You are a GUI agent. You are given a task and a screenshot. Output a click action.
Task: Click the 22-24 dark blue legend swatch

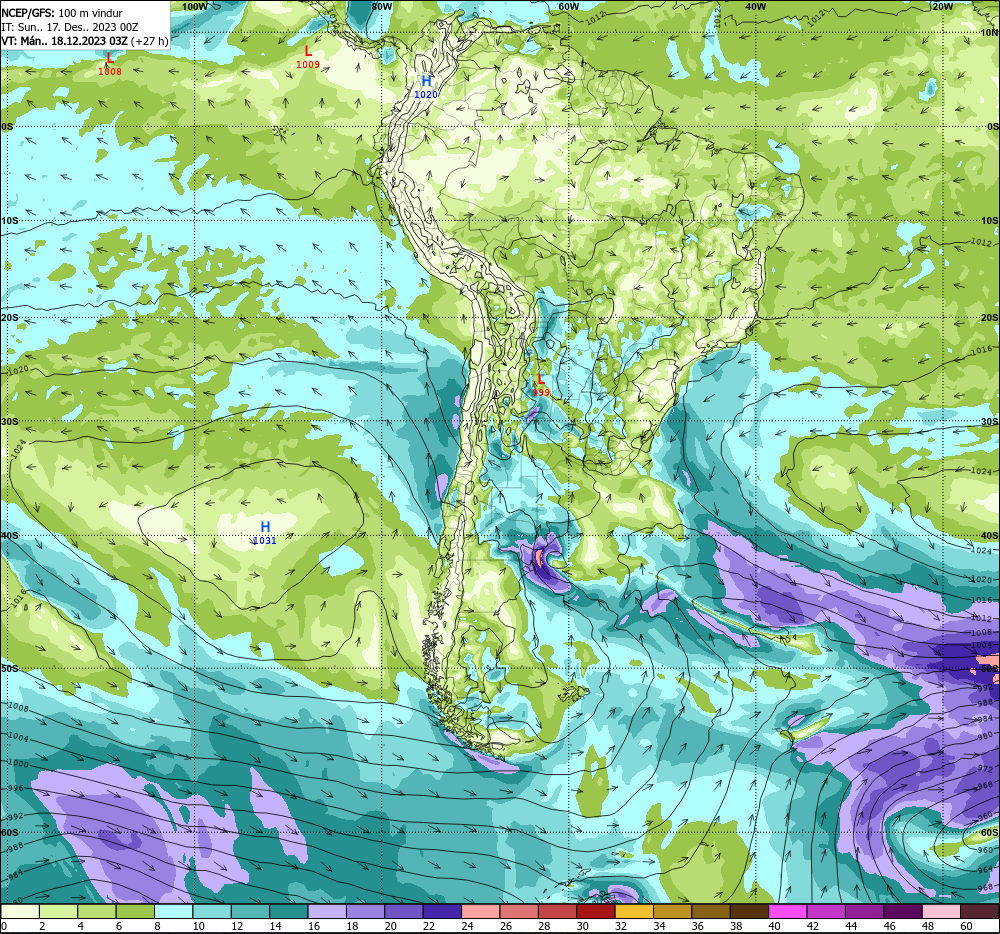pos(442,911)
